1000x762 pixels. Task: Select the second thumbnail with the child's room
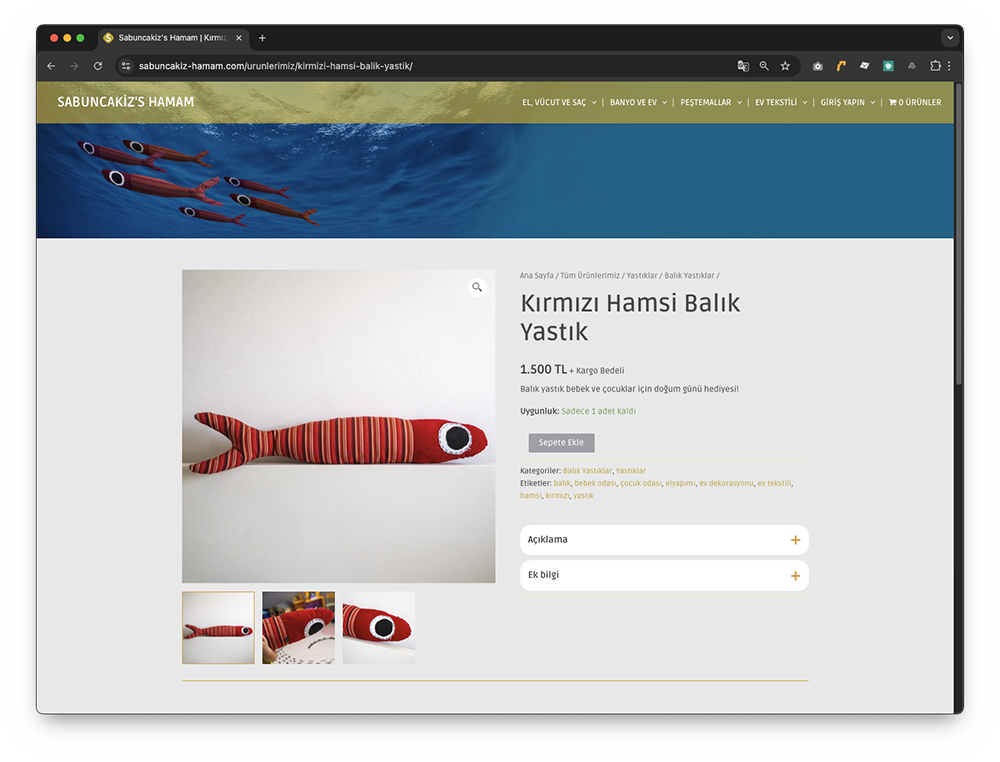[x=298, y=627]
